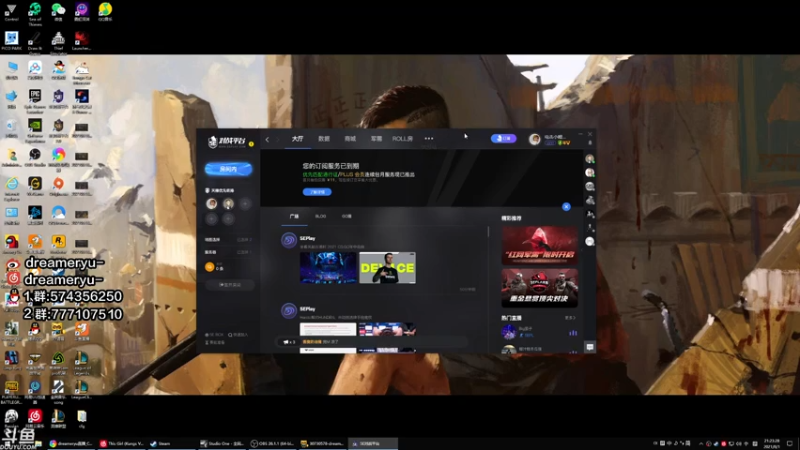Expand server selection row in left panel
Screen dimensions: 800x450
(x=229, y=252)
